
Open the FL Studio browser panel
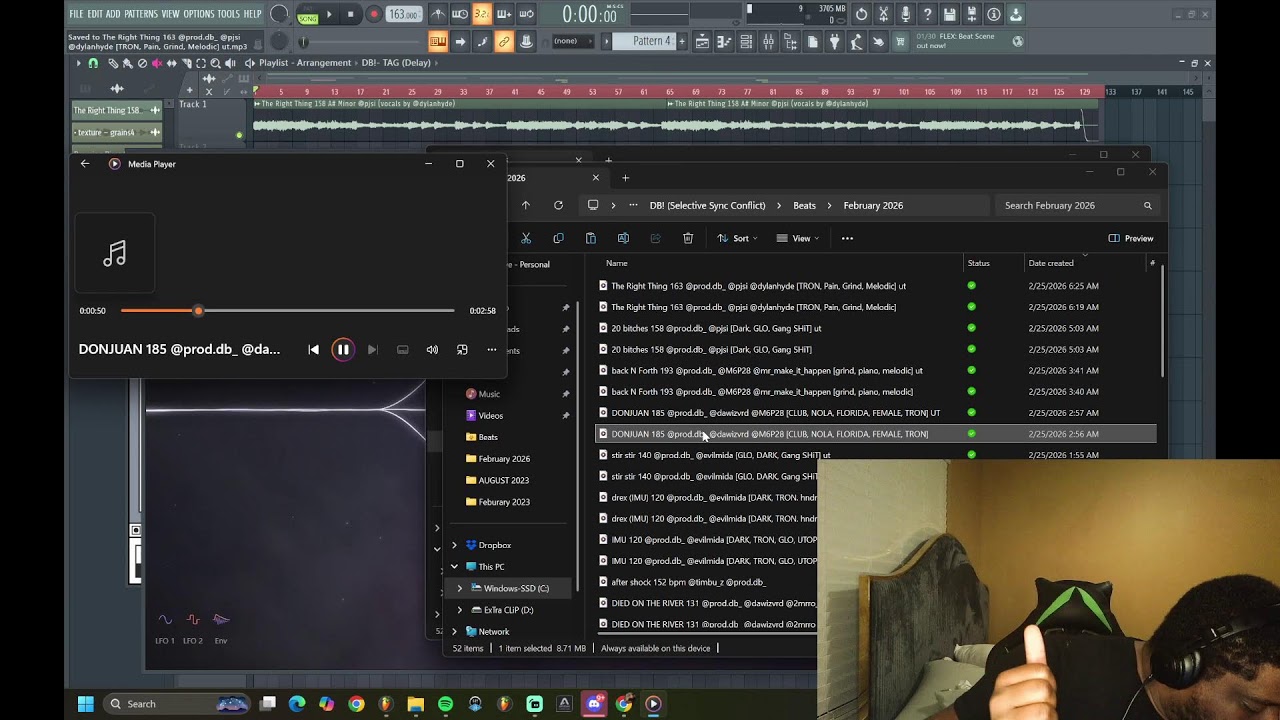coord(790,41)
